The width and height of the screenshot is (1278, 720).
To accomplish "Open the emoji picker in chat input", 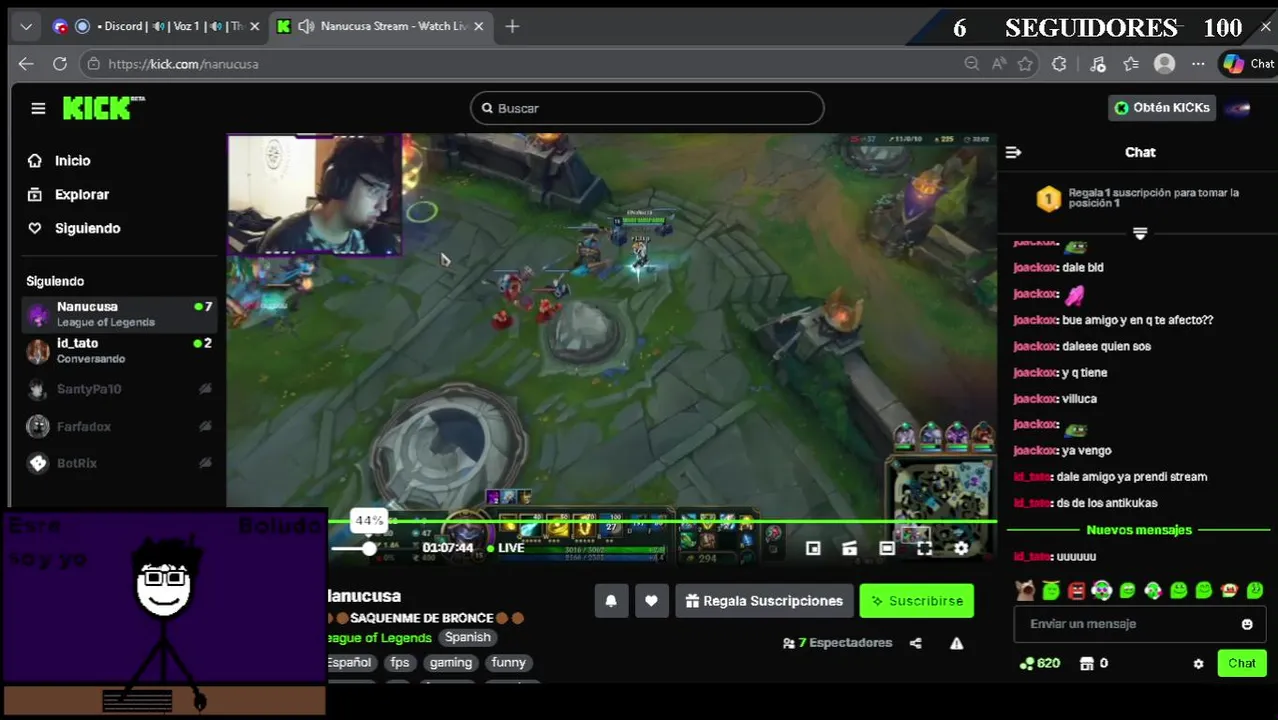I will pos(1247,624).
